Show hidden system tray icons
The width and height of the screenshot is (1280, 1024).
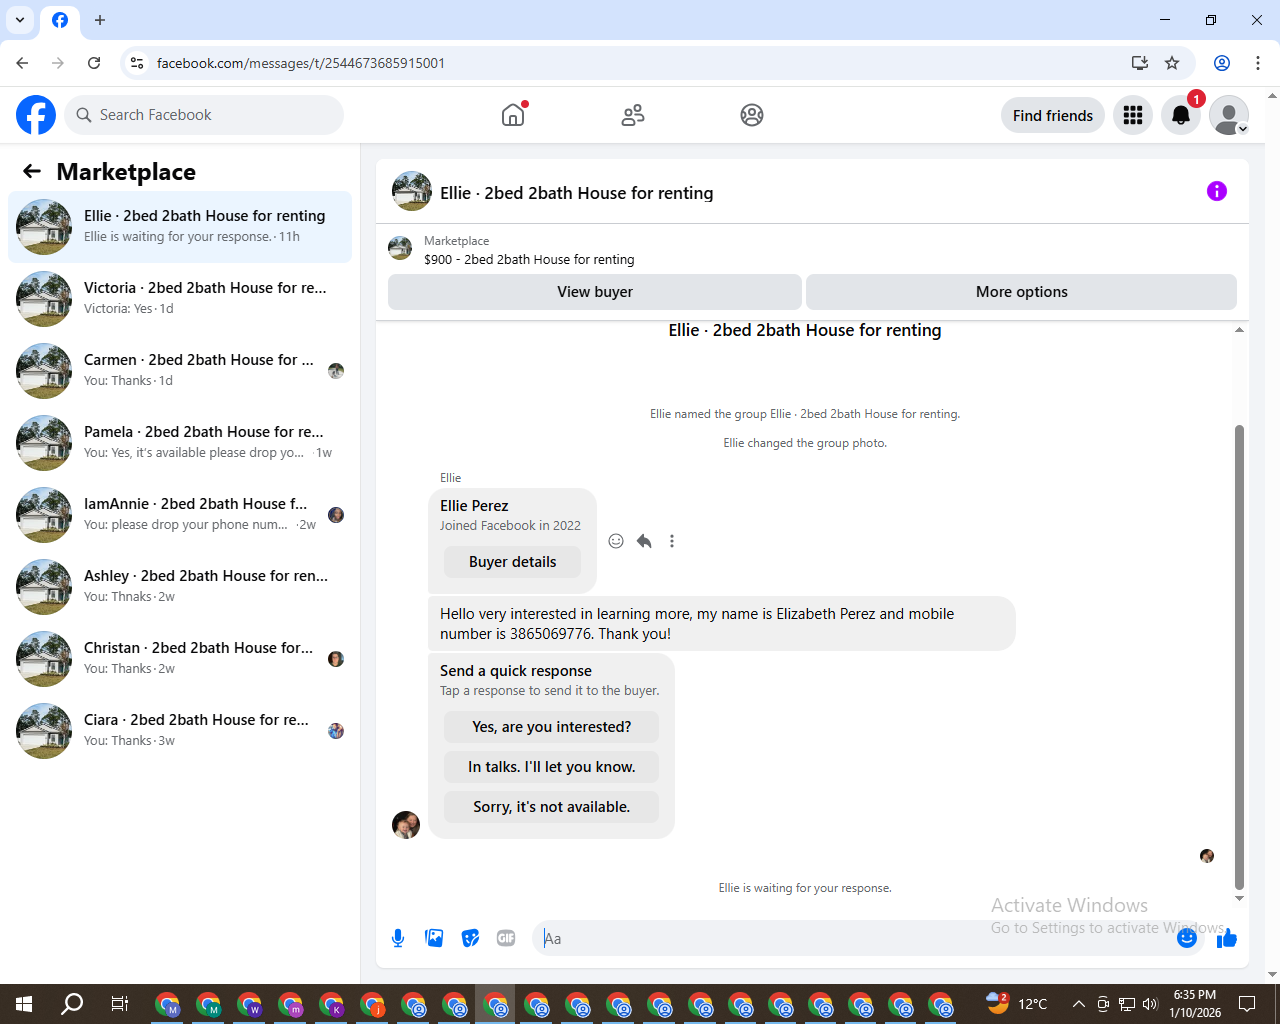coord(1078,1004)
